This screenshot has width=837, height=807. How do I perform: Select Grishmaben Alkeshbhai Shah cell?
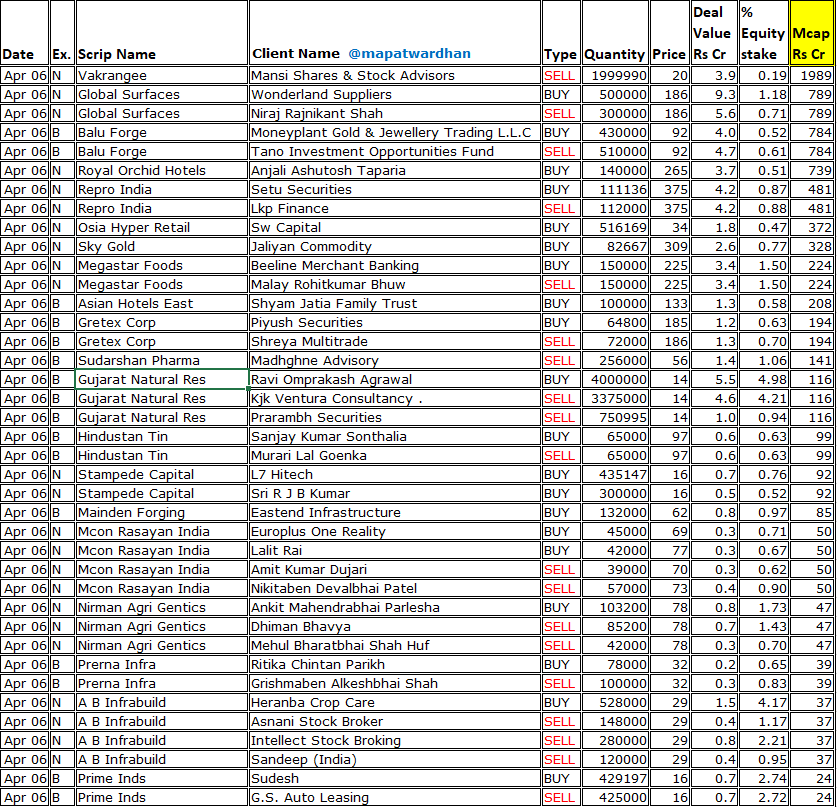pyautogui.click(x=394, y=684)
